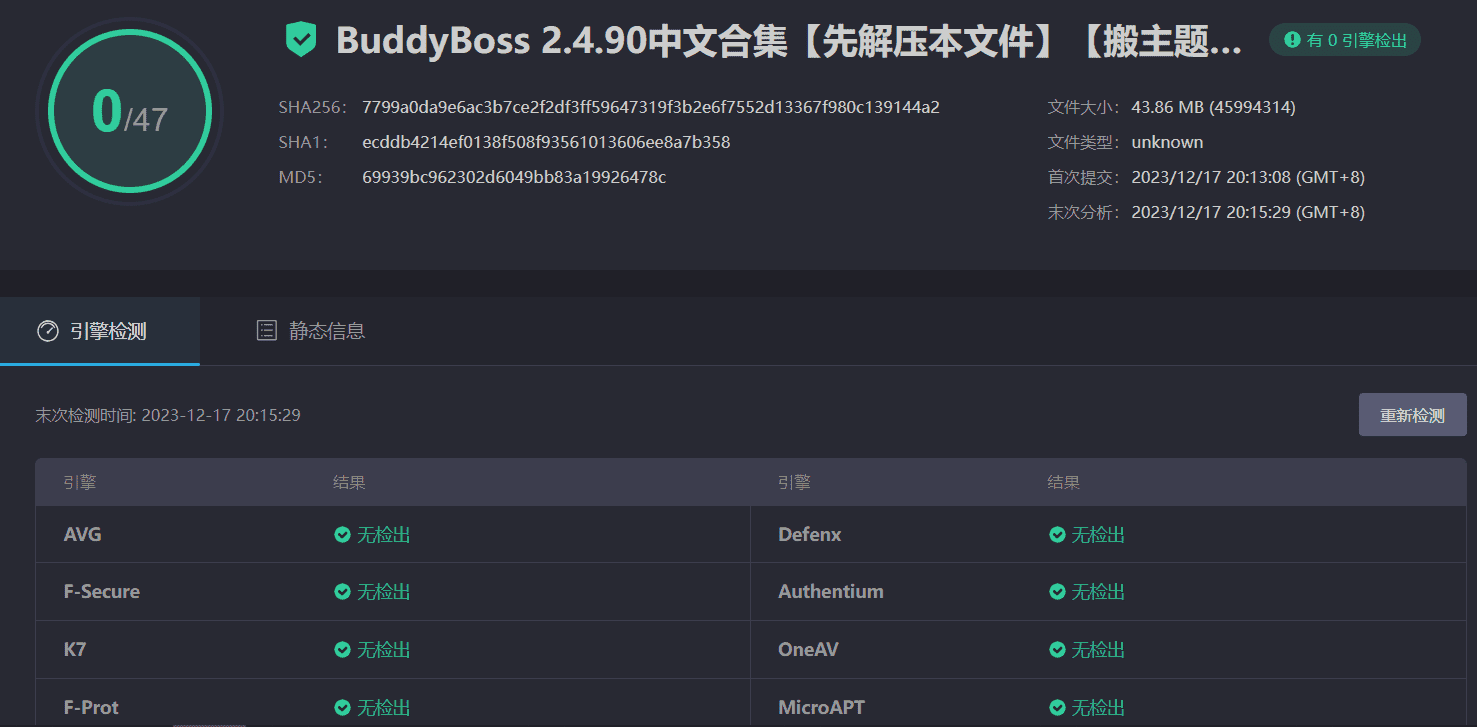Click the file type value unknown
Image resolution: width=1477 pixels, height=727 pixels.
pos(1167,142)
